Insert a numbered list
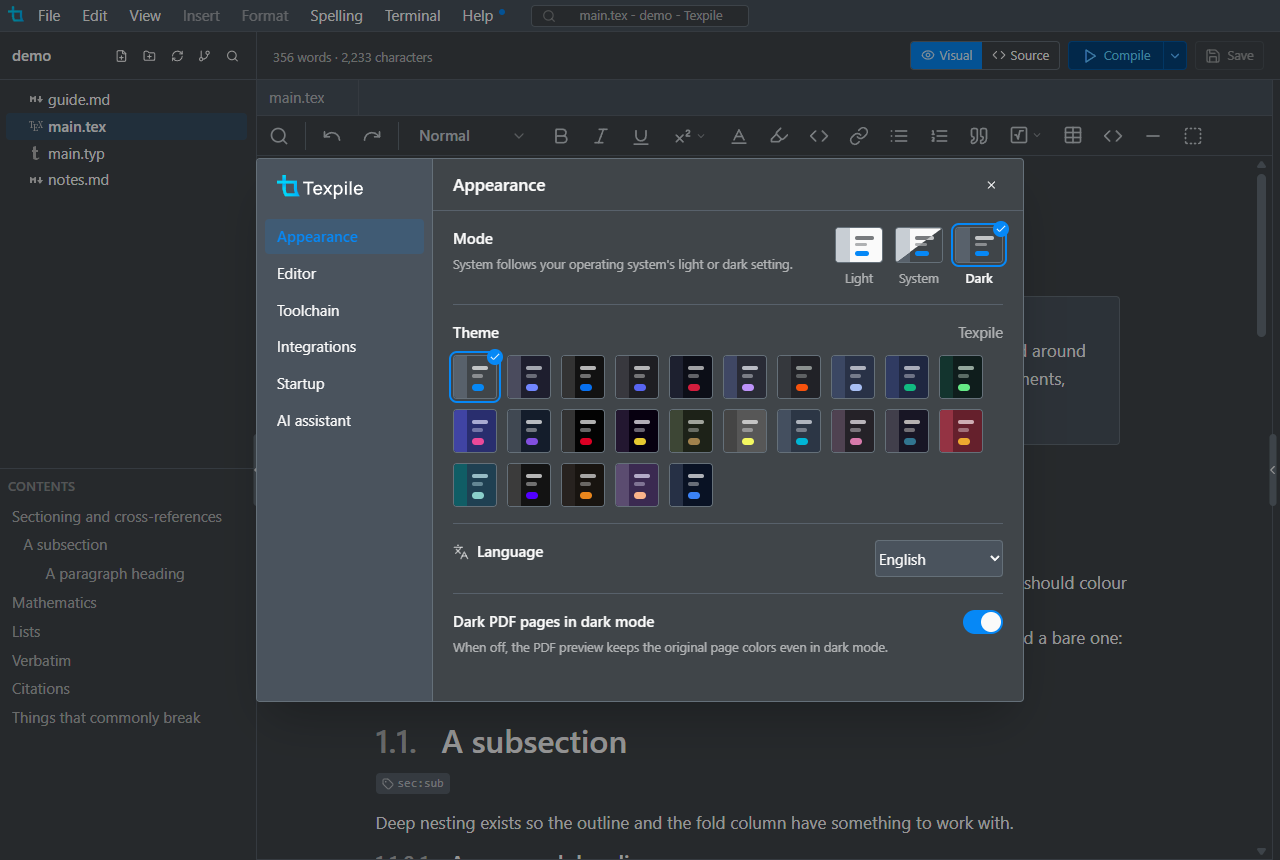 (x=939, y=136)
